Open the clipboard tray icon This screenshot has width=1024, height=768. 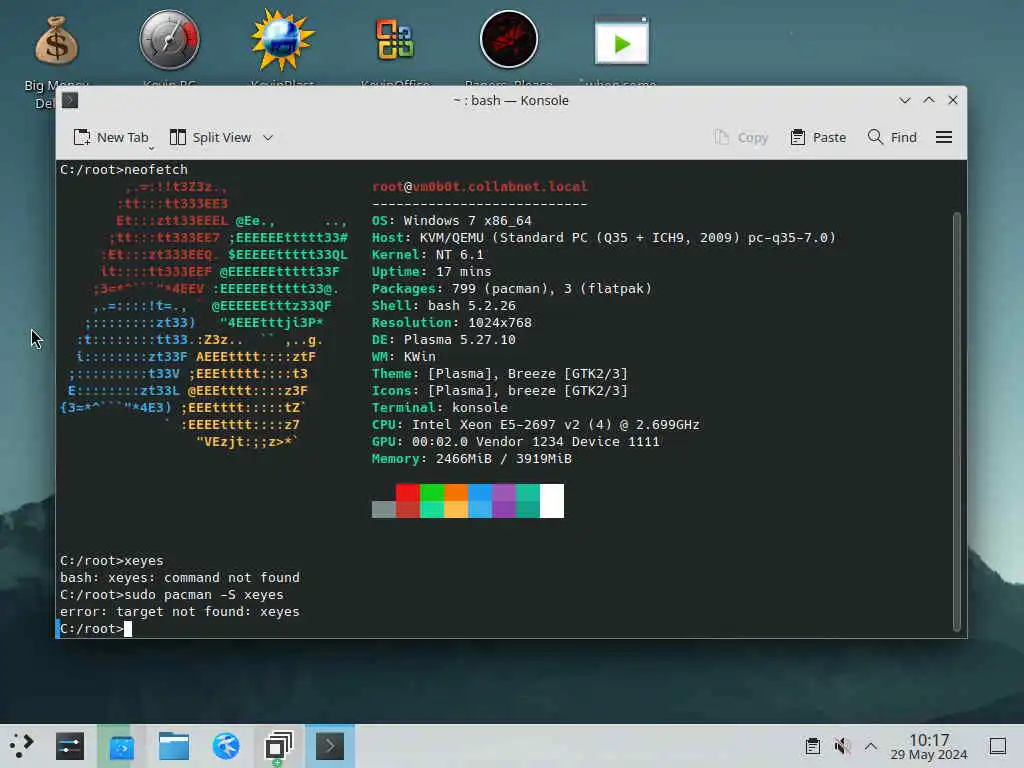pos(812,746)
